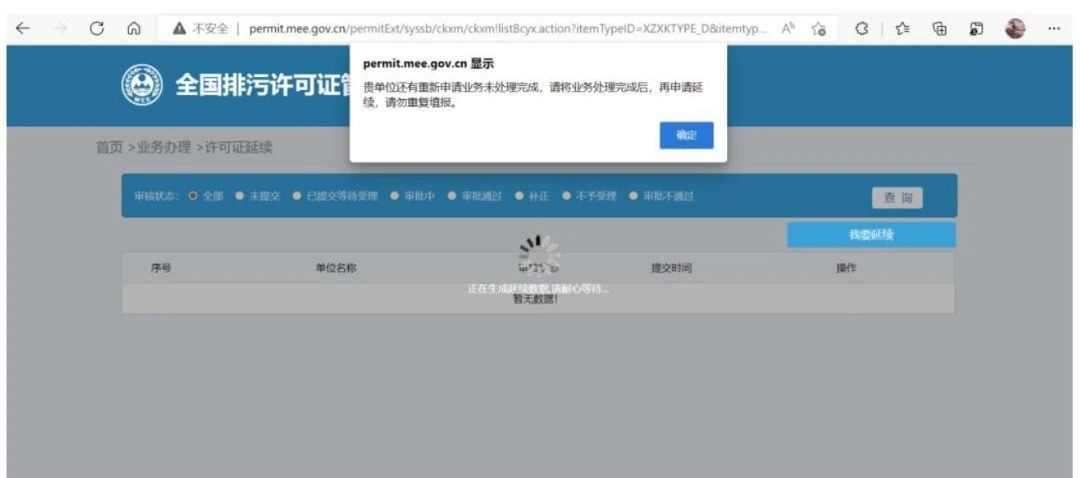
Task: Choose the 审批中 status filter
Action: (x=395, y=196)
